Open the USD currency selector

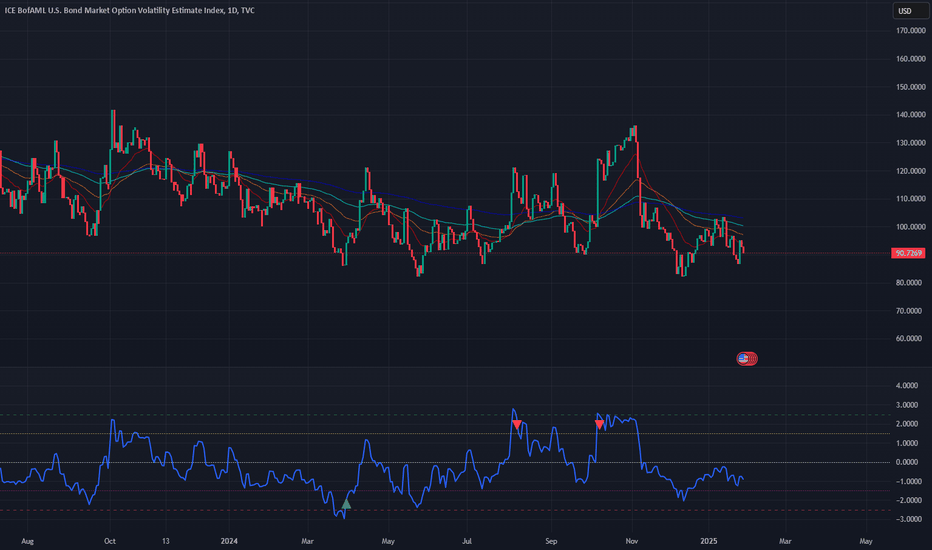(x=909, y=11)
